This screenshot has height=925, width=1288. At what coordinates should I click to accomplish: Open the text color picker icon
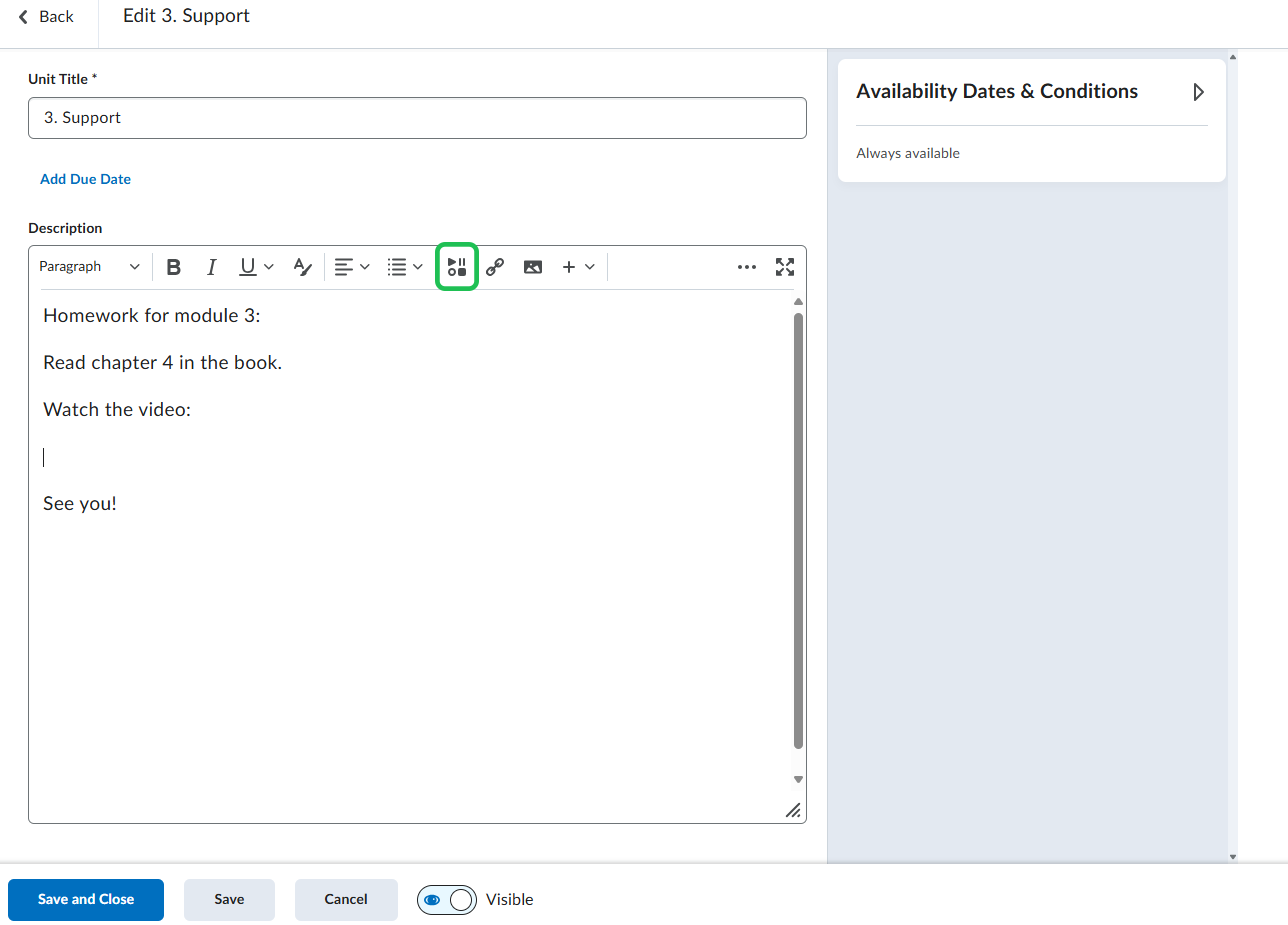point(302,267)
